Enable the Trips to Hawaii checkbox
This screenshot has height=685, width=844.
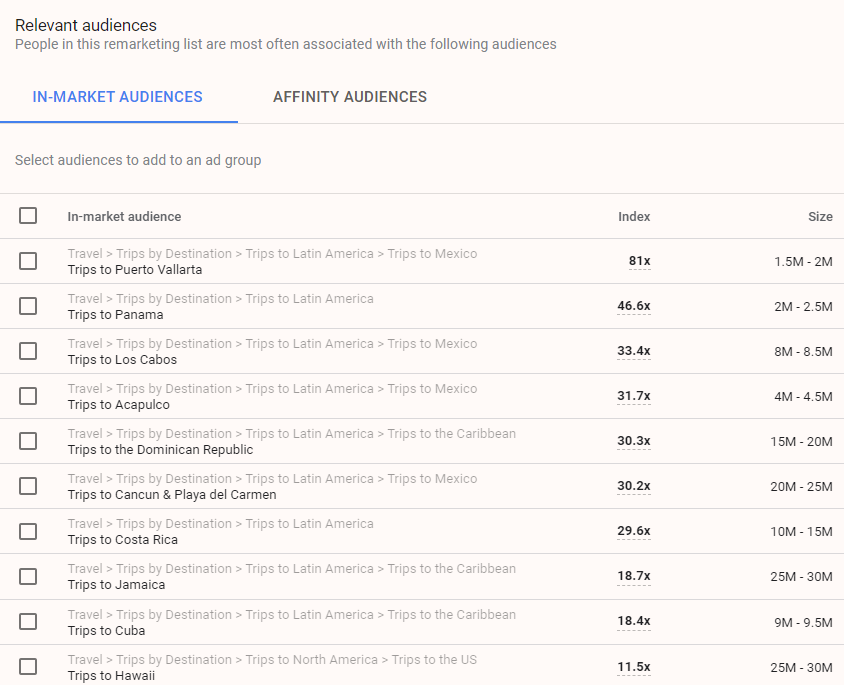(x=28, y=666)
